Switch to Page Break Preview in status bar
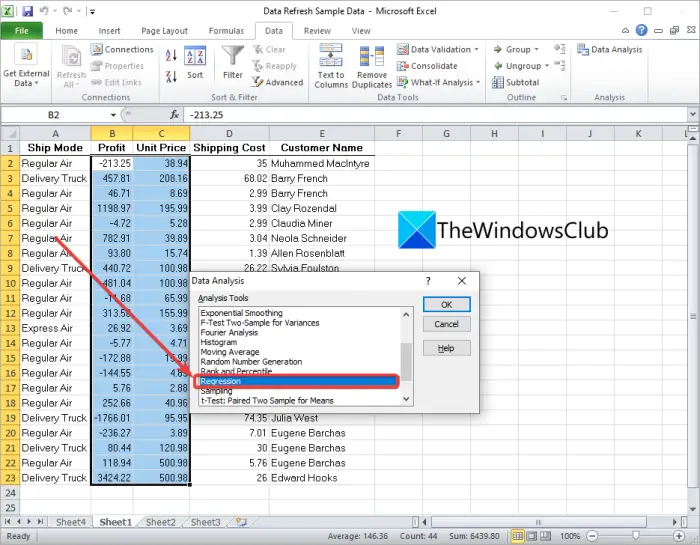The height and width of the screenshot is (545, 700). pyautogui.click(x=545, y=536)
